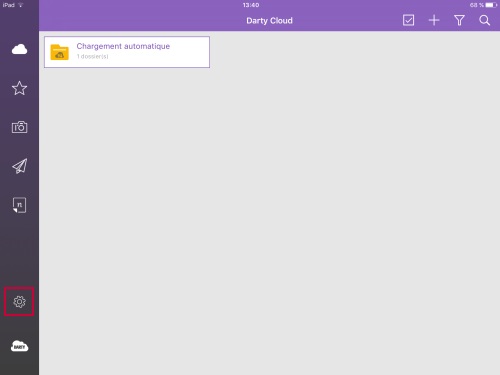Screen dimensions: 500x375
Task: Open search with magnifier icon
Action: (x=485, y=20)
